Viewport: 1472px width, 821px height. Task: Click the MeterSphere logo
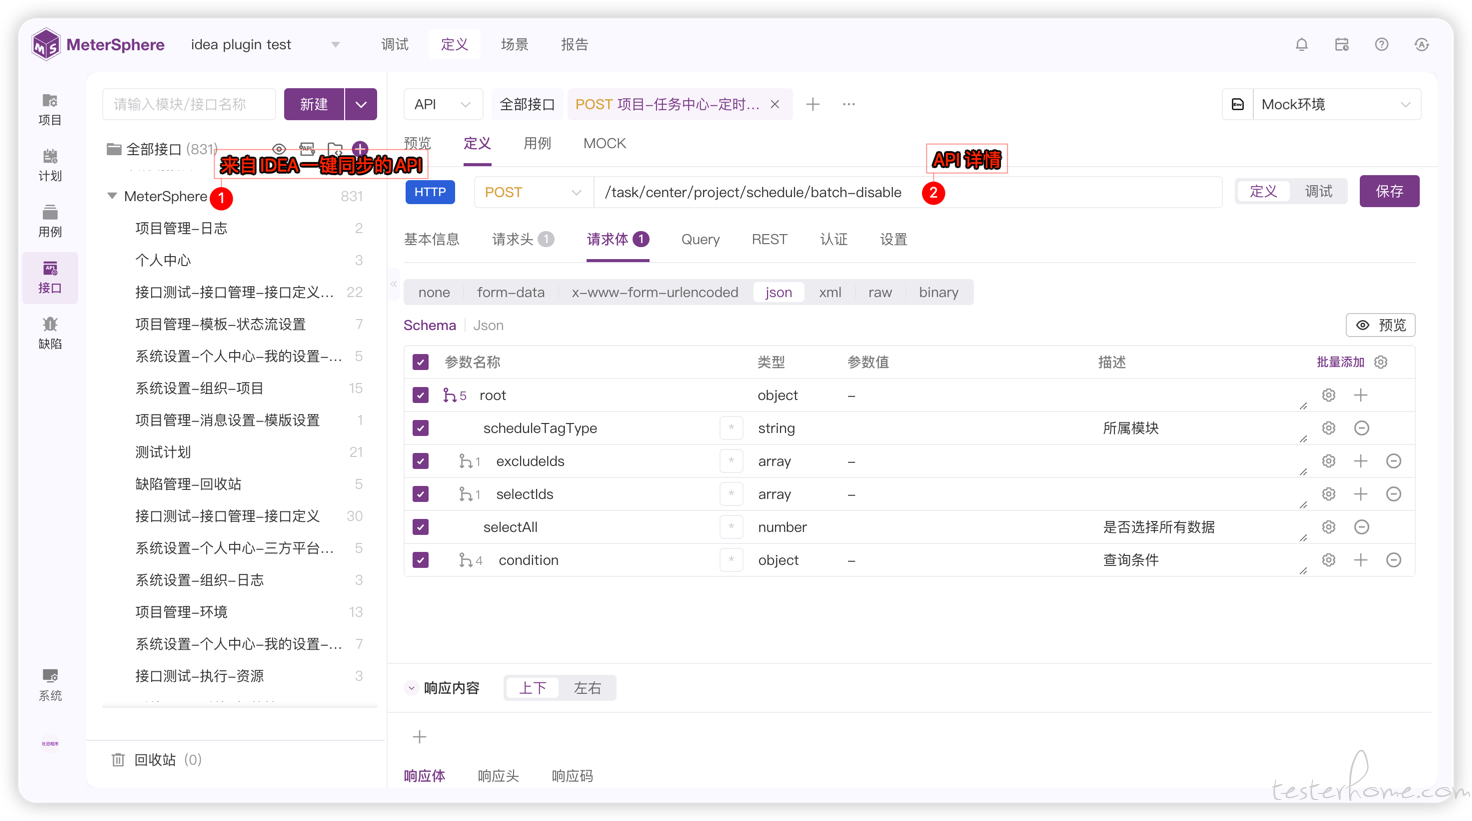98,45
